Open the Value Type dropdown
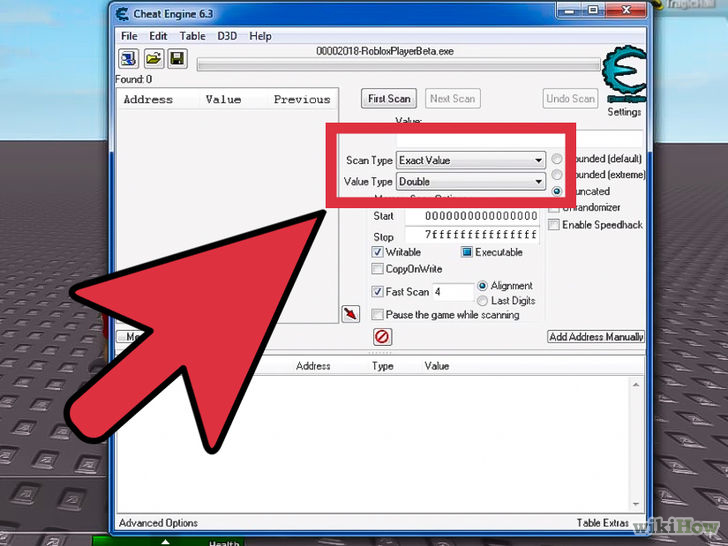The width and height of the screenshot is (728, 546). tap(471, 182)
